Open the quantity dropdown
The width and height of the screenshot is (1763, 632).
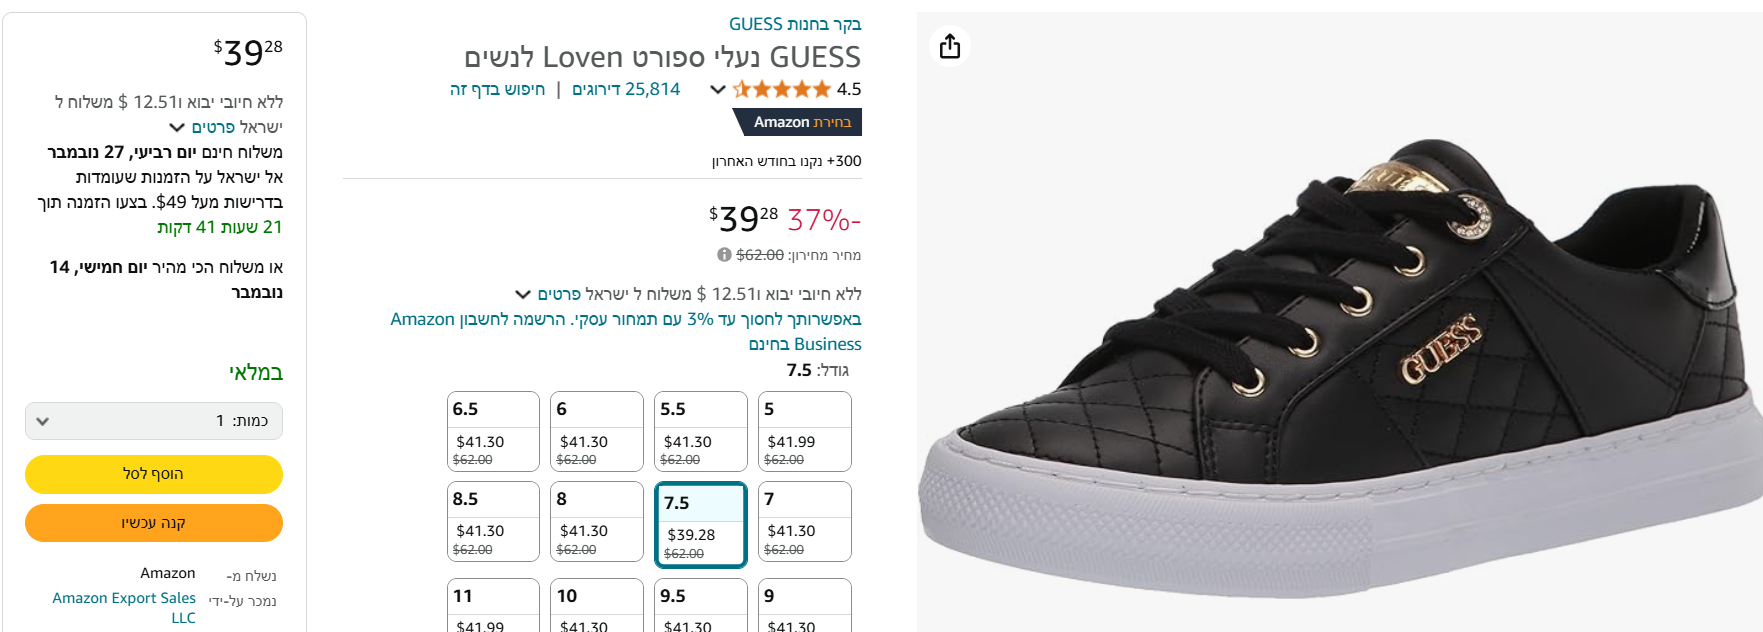(154, 421)
